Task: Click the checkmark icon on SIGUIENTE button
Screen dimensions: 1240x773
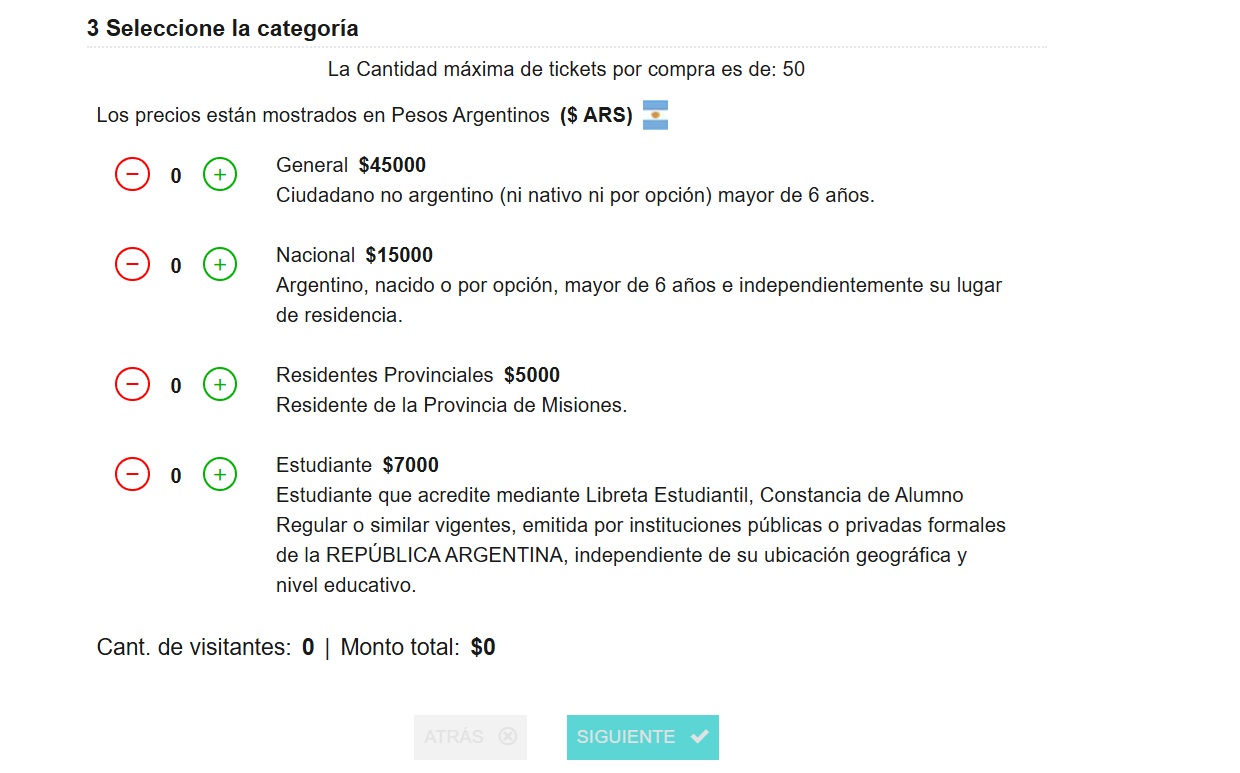Action: [x=697, y=736]
